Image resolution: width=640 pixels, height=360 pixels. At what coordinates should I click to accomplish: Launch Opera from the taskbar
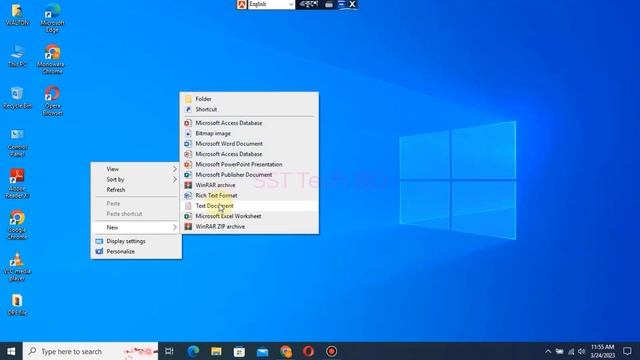tap(309, 351)
